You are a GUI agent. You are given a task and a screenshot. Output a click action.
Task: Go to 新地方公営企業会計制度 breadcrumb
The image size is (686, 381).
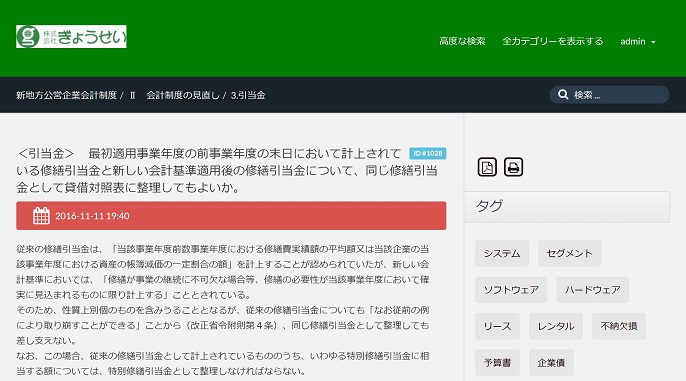tap(66, 95)
